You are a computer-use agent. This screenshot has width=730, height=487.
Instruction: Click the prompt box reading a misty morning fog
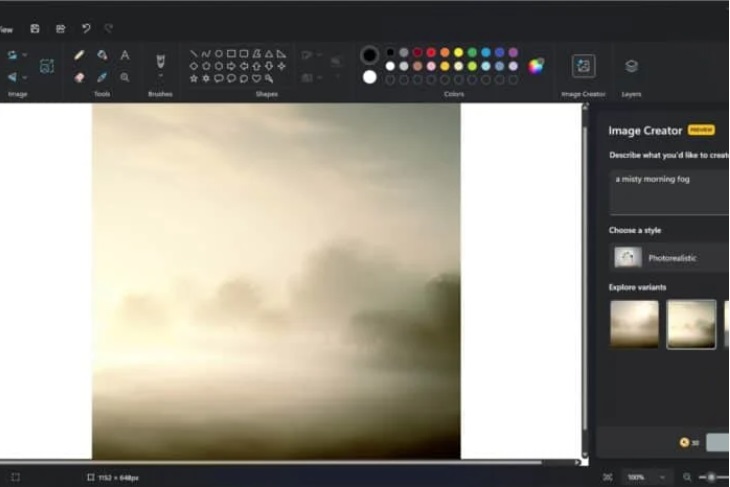(x=669, y=192)
